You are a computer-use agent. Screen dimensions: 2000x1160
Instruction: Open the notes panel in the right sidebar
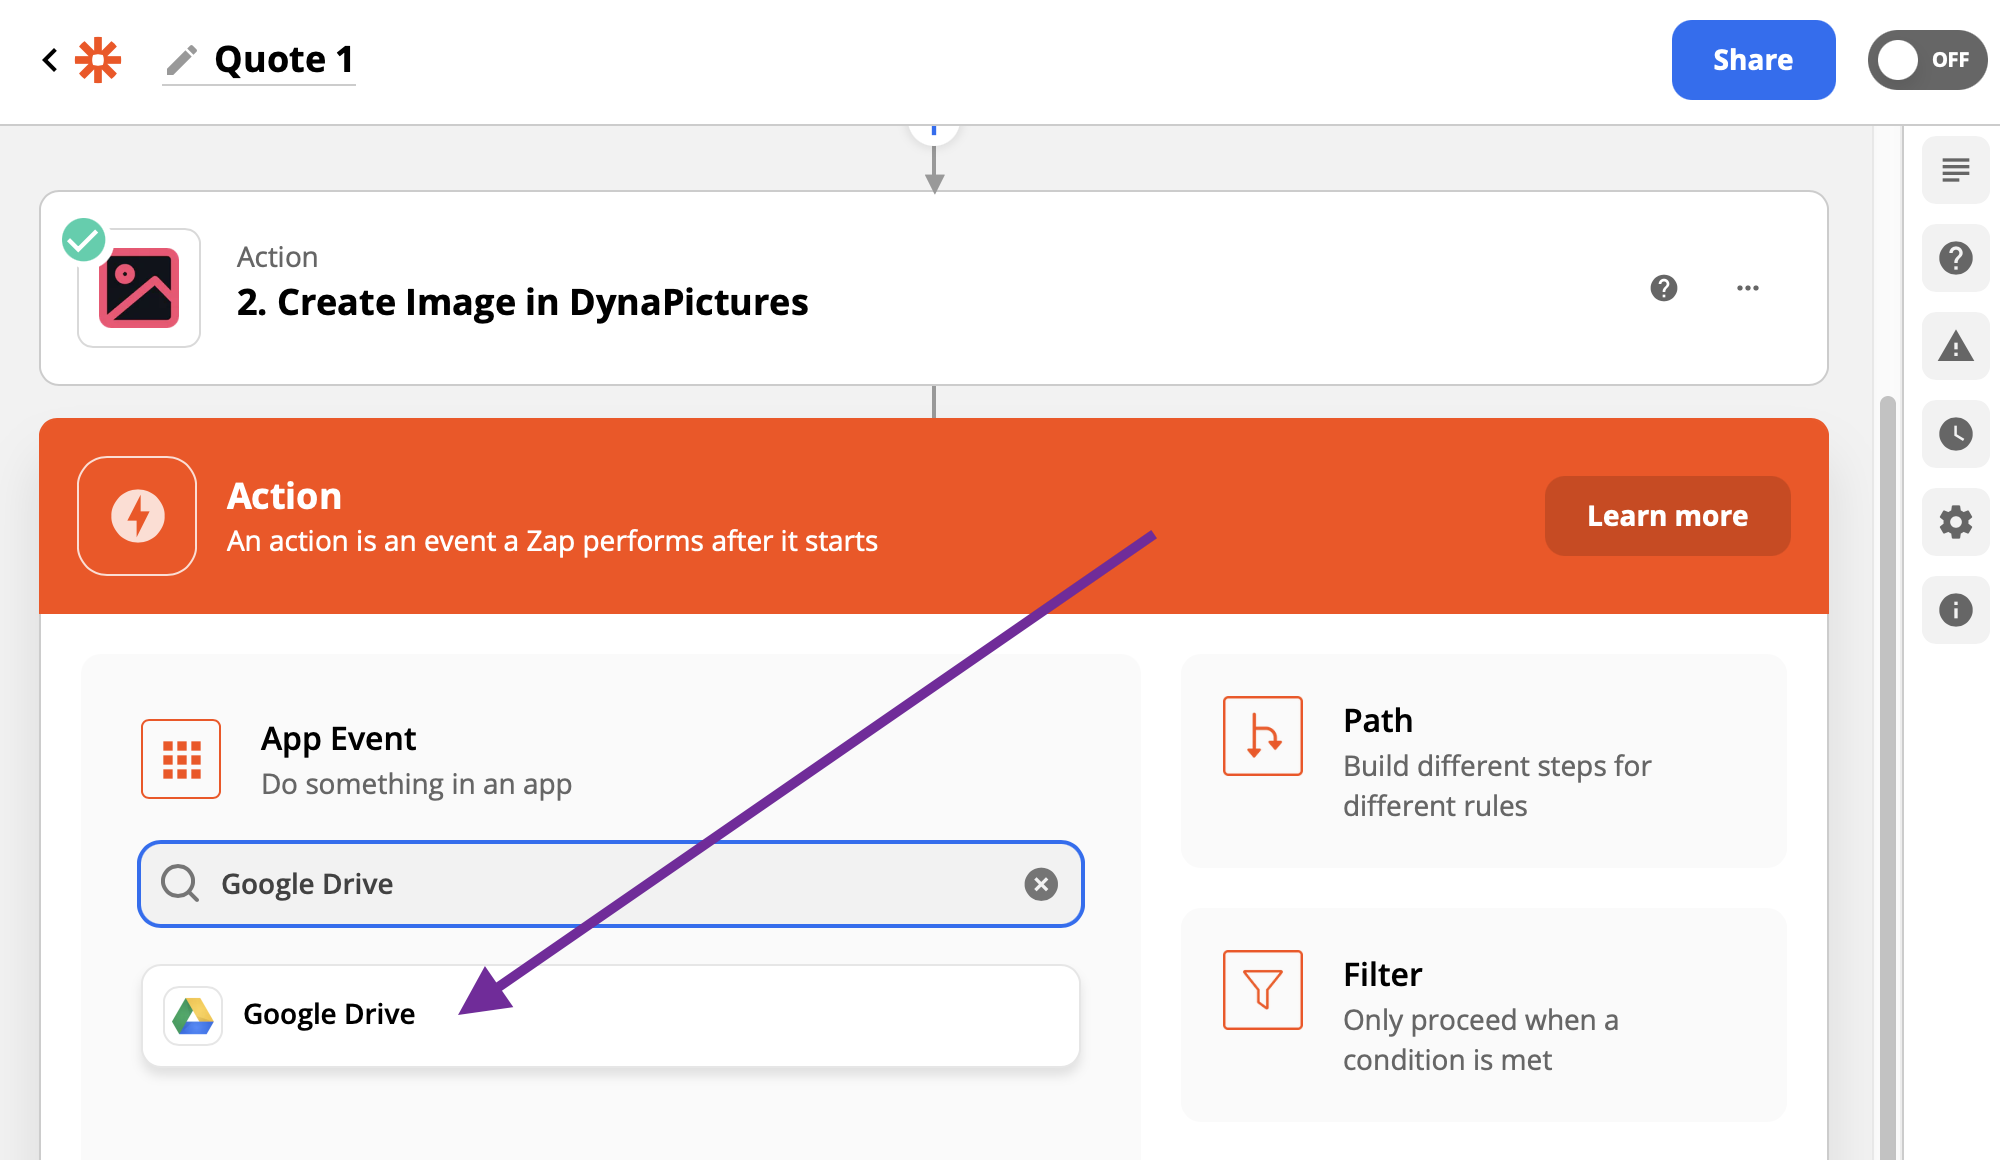click(x=1955, y=170)
